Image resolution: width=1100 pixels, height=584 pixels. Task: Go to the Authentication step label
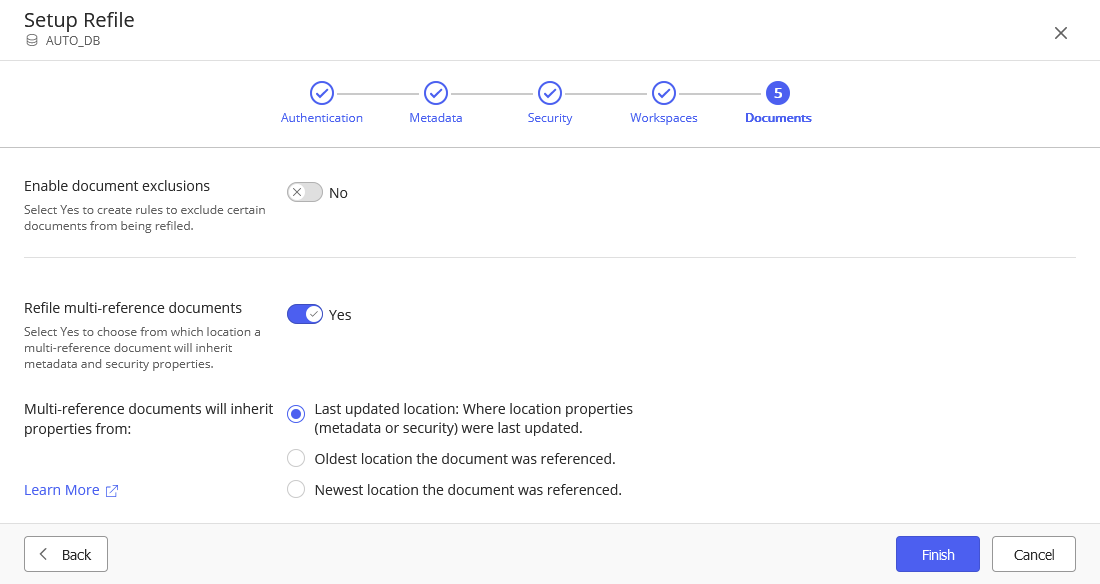coord(322,118)
